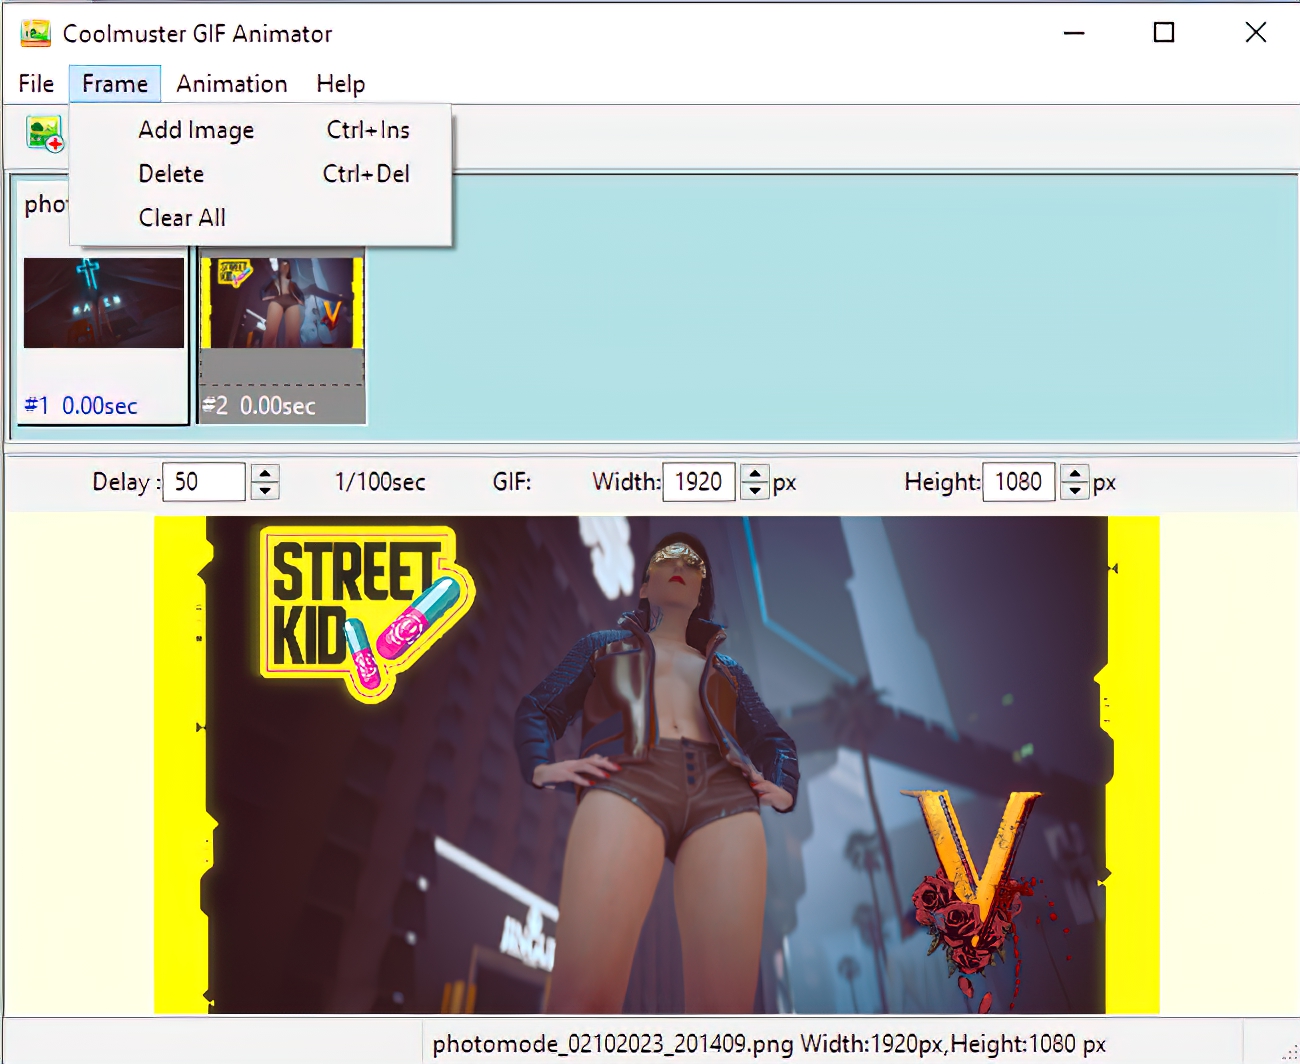The image size is (1300, 1064).
Task: Select frame #2 Street Kid thumbnail
Action: click(282, 303)
